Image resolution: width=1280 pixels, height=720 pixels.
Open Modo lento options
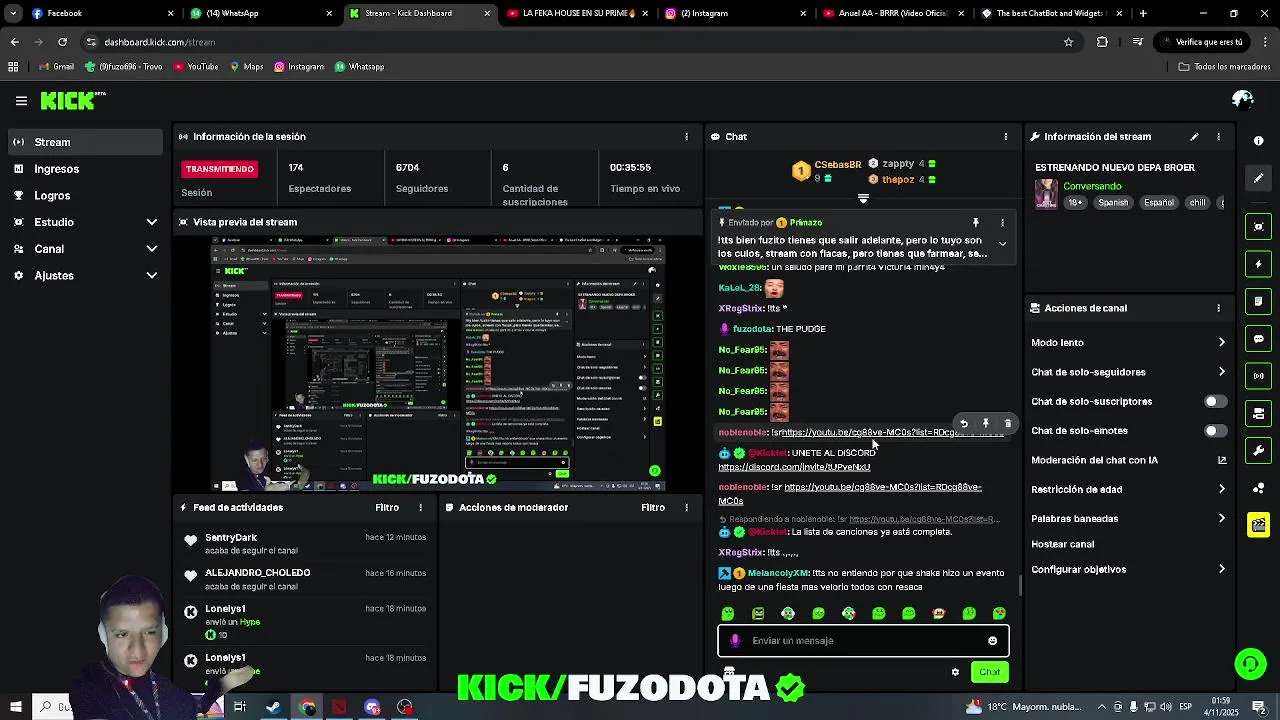[1128, 343]
